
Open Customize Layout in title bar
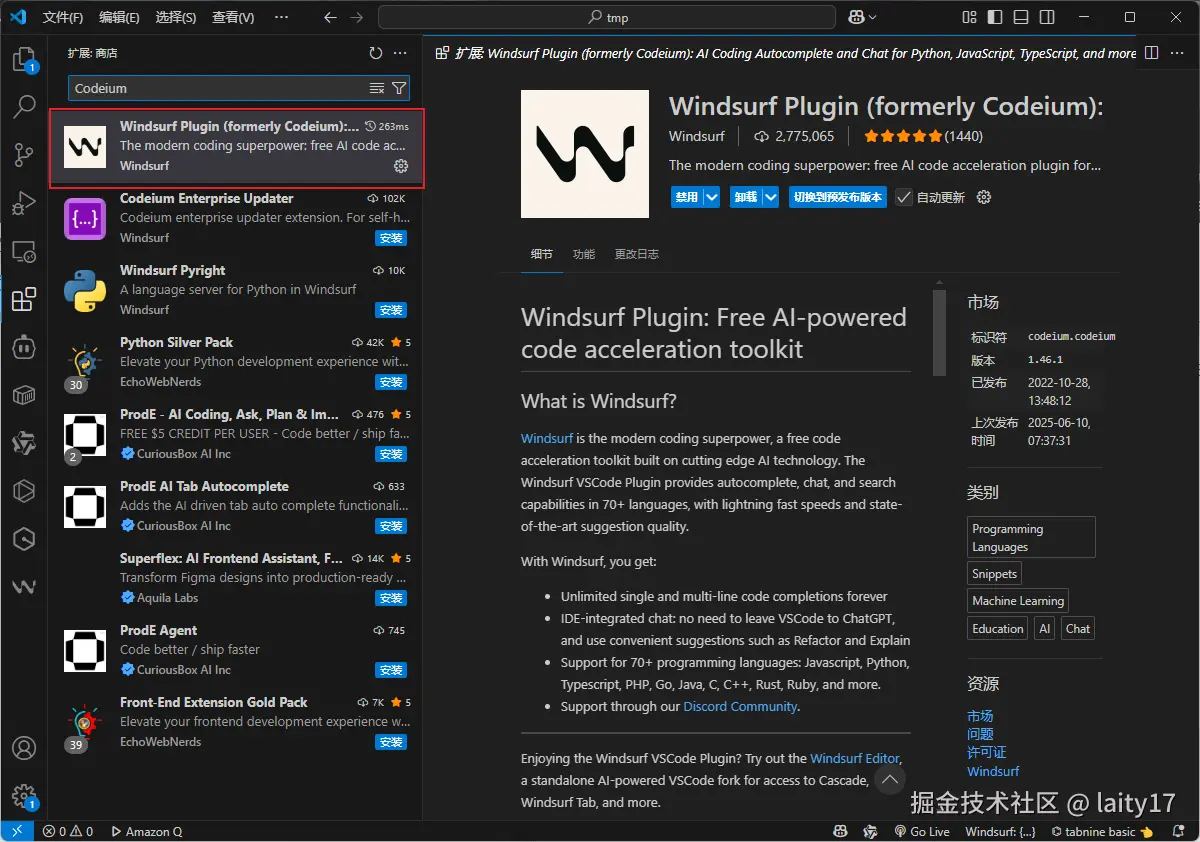coord(969,17)
